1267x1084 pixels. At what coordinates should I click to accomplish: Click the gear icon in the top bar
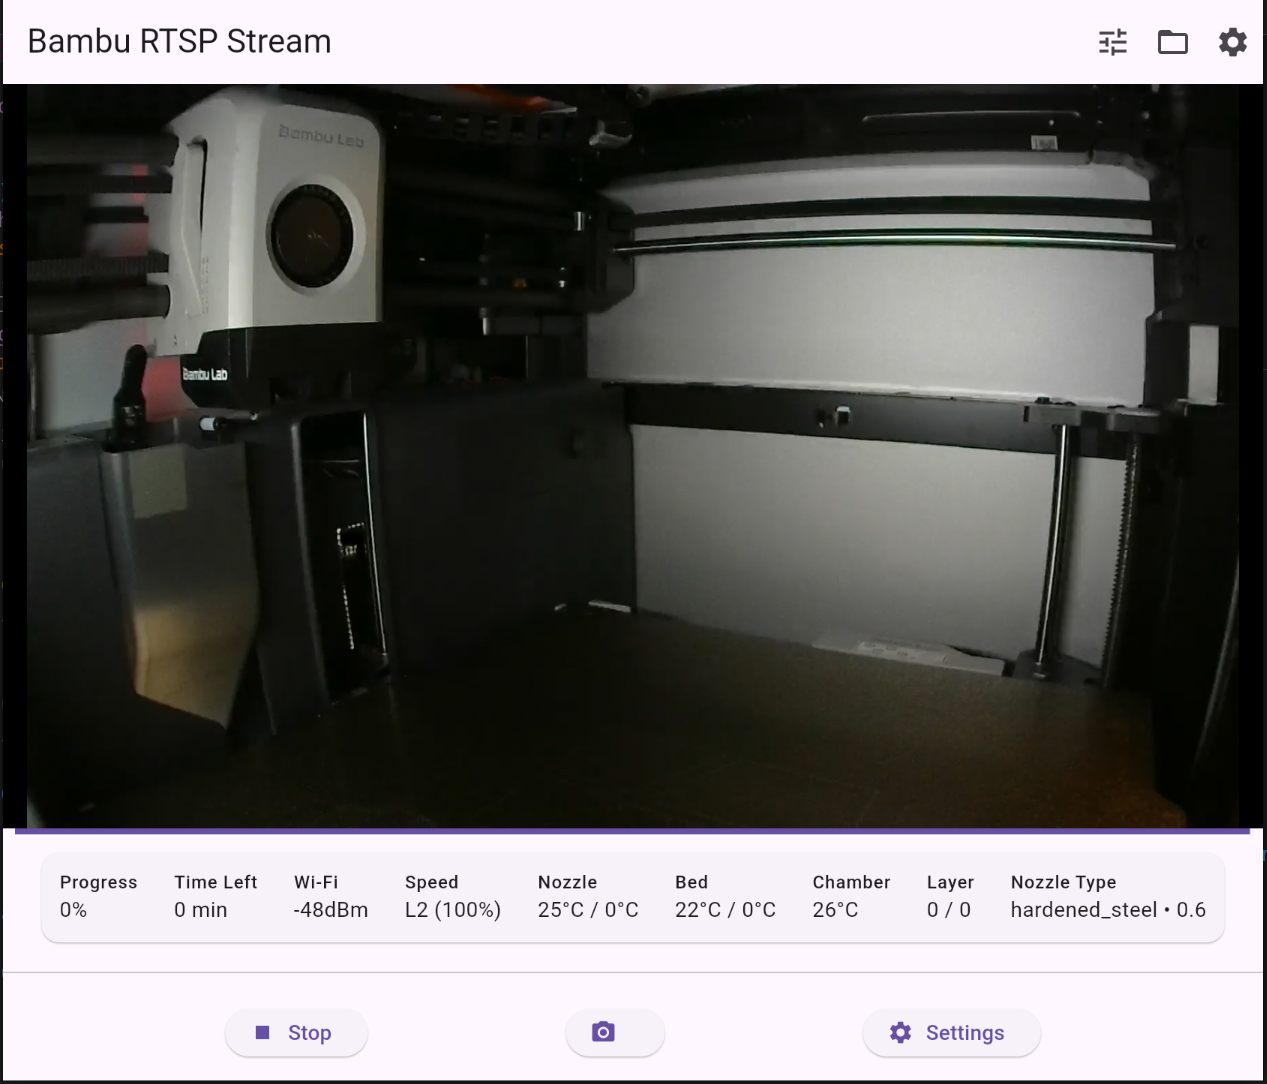click(x=1232, y=42)
